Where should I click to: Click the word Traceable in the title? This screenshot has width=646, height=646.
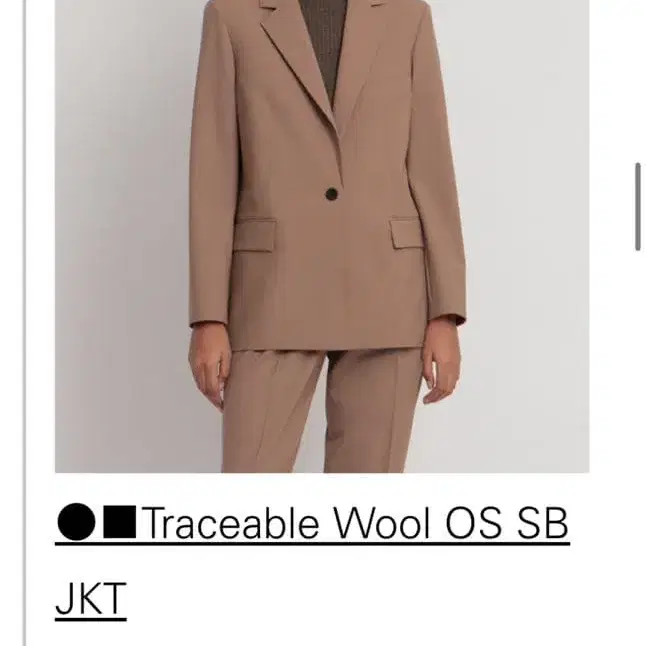pyautogui.click(x=231, y=522)
